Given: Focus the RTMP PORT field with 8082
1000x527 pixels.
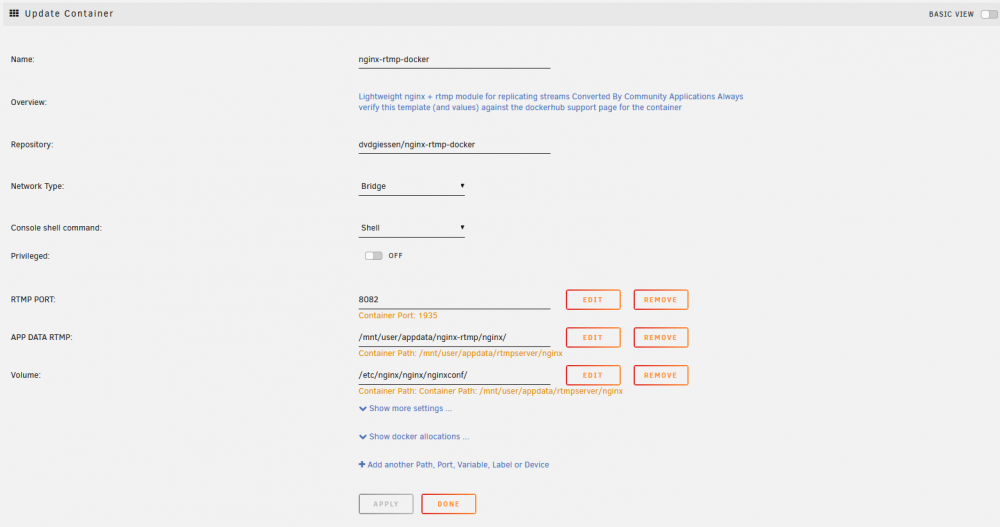Looking at the screenshot, I should click(x=454, y=299).
